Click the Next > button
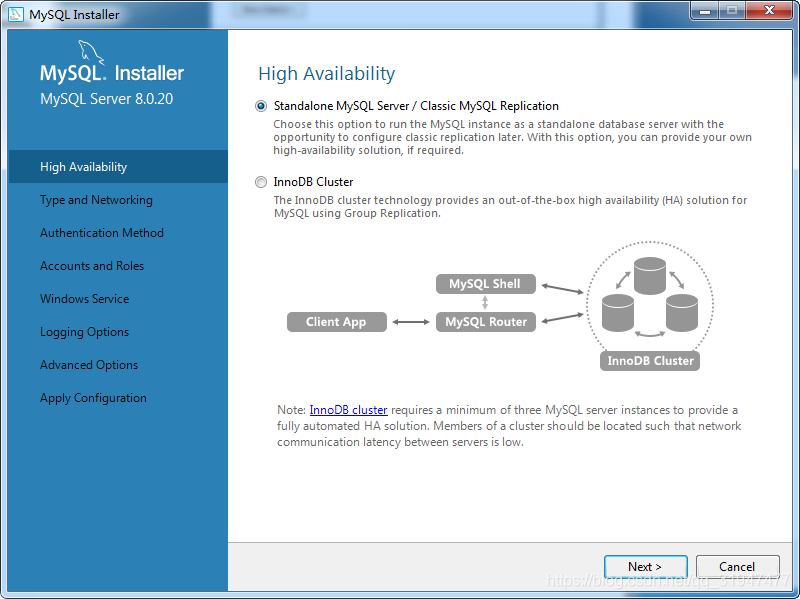The width and height of the screenshot is (800, 599). point(645,567)
